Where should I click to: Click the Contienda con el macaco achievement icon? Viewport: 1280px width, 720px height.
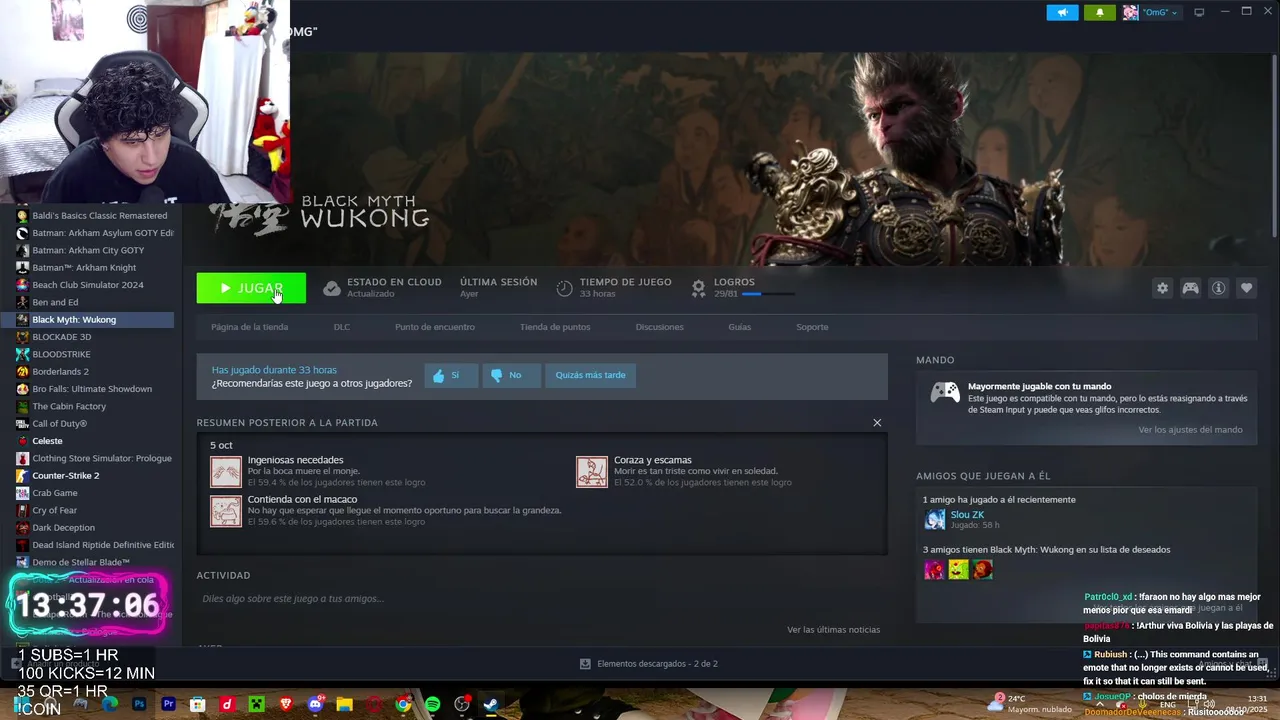pyautogui.click(x=226, y=511)
